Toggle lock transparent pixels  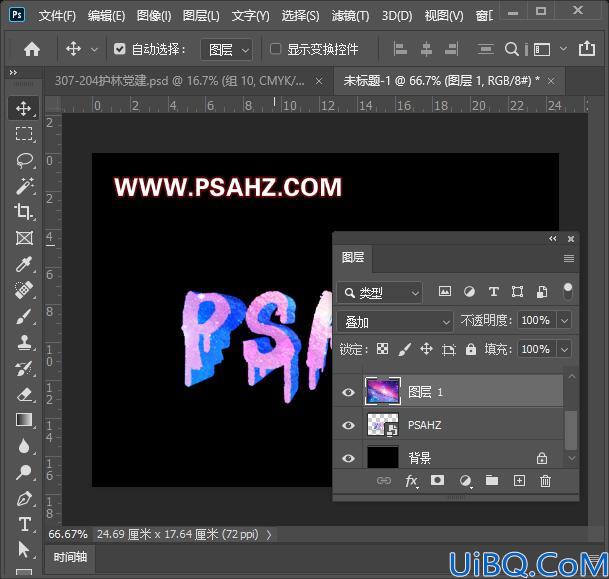tap(383, 349)
